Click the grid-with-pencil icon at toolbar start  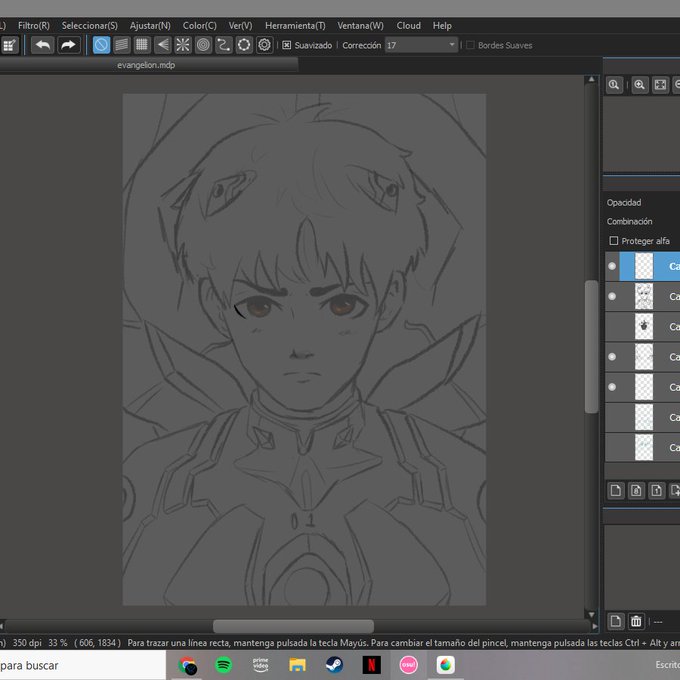[10, 45]
